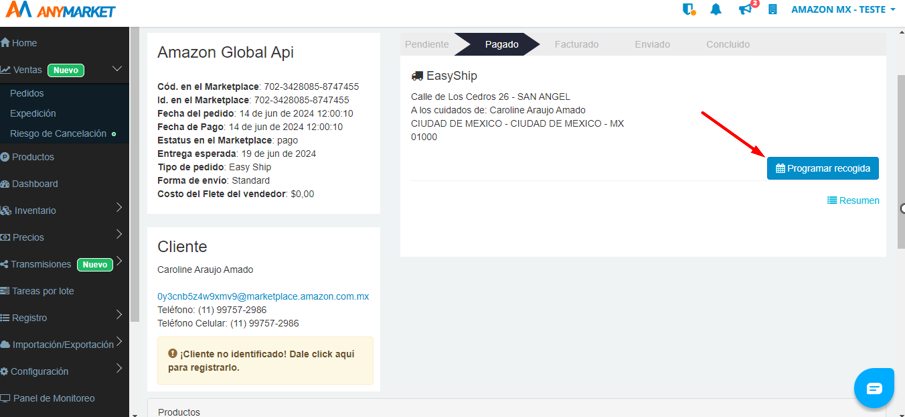Click the Precios money icon

(x=5, y=237)
